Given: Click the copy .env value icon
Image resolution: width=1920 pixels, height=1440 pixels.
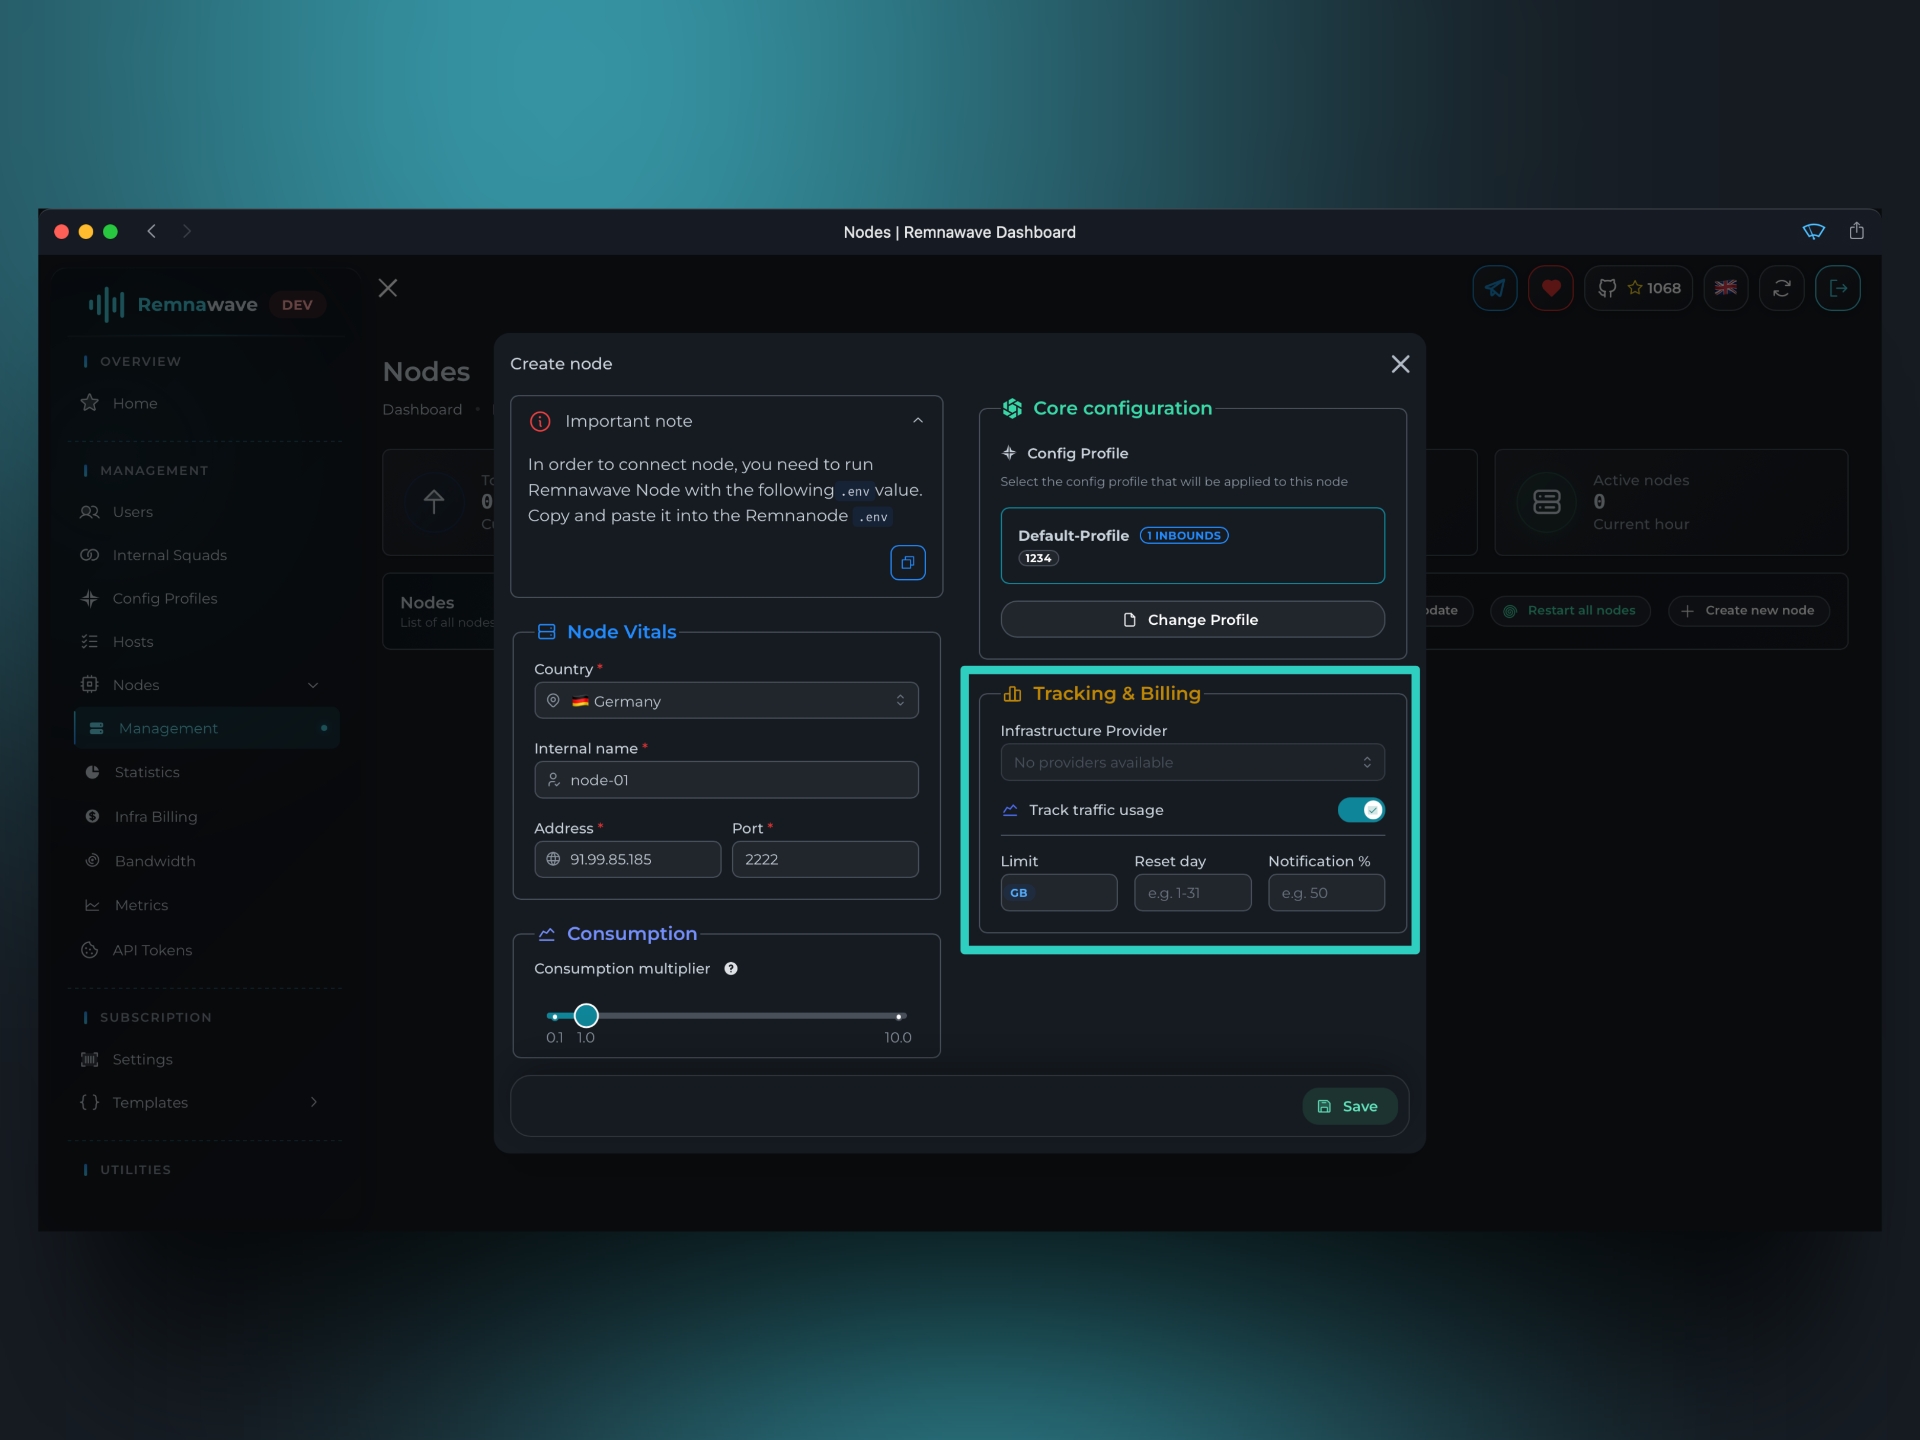Looking at the screenshot, I should 907,562.
